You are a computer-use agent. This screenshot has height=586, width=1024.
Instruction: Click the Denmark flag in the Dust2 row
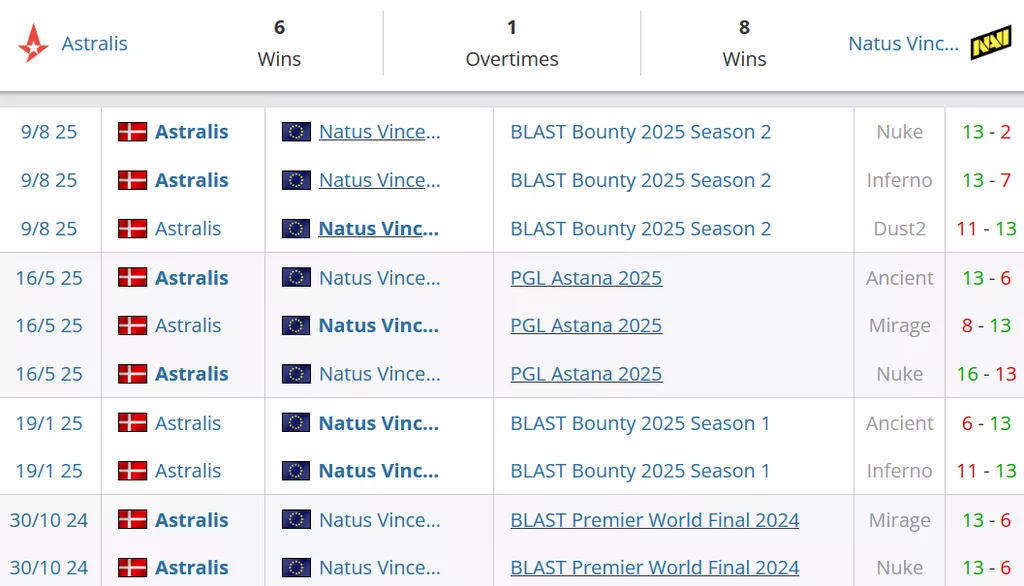pyautogui.click(x=132, y=229)
